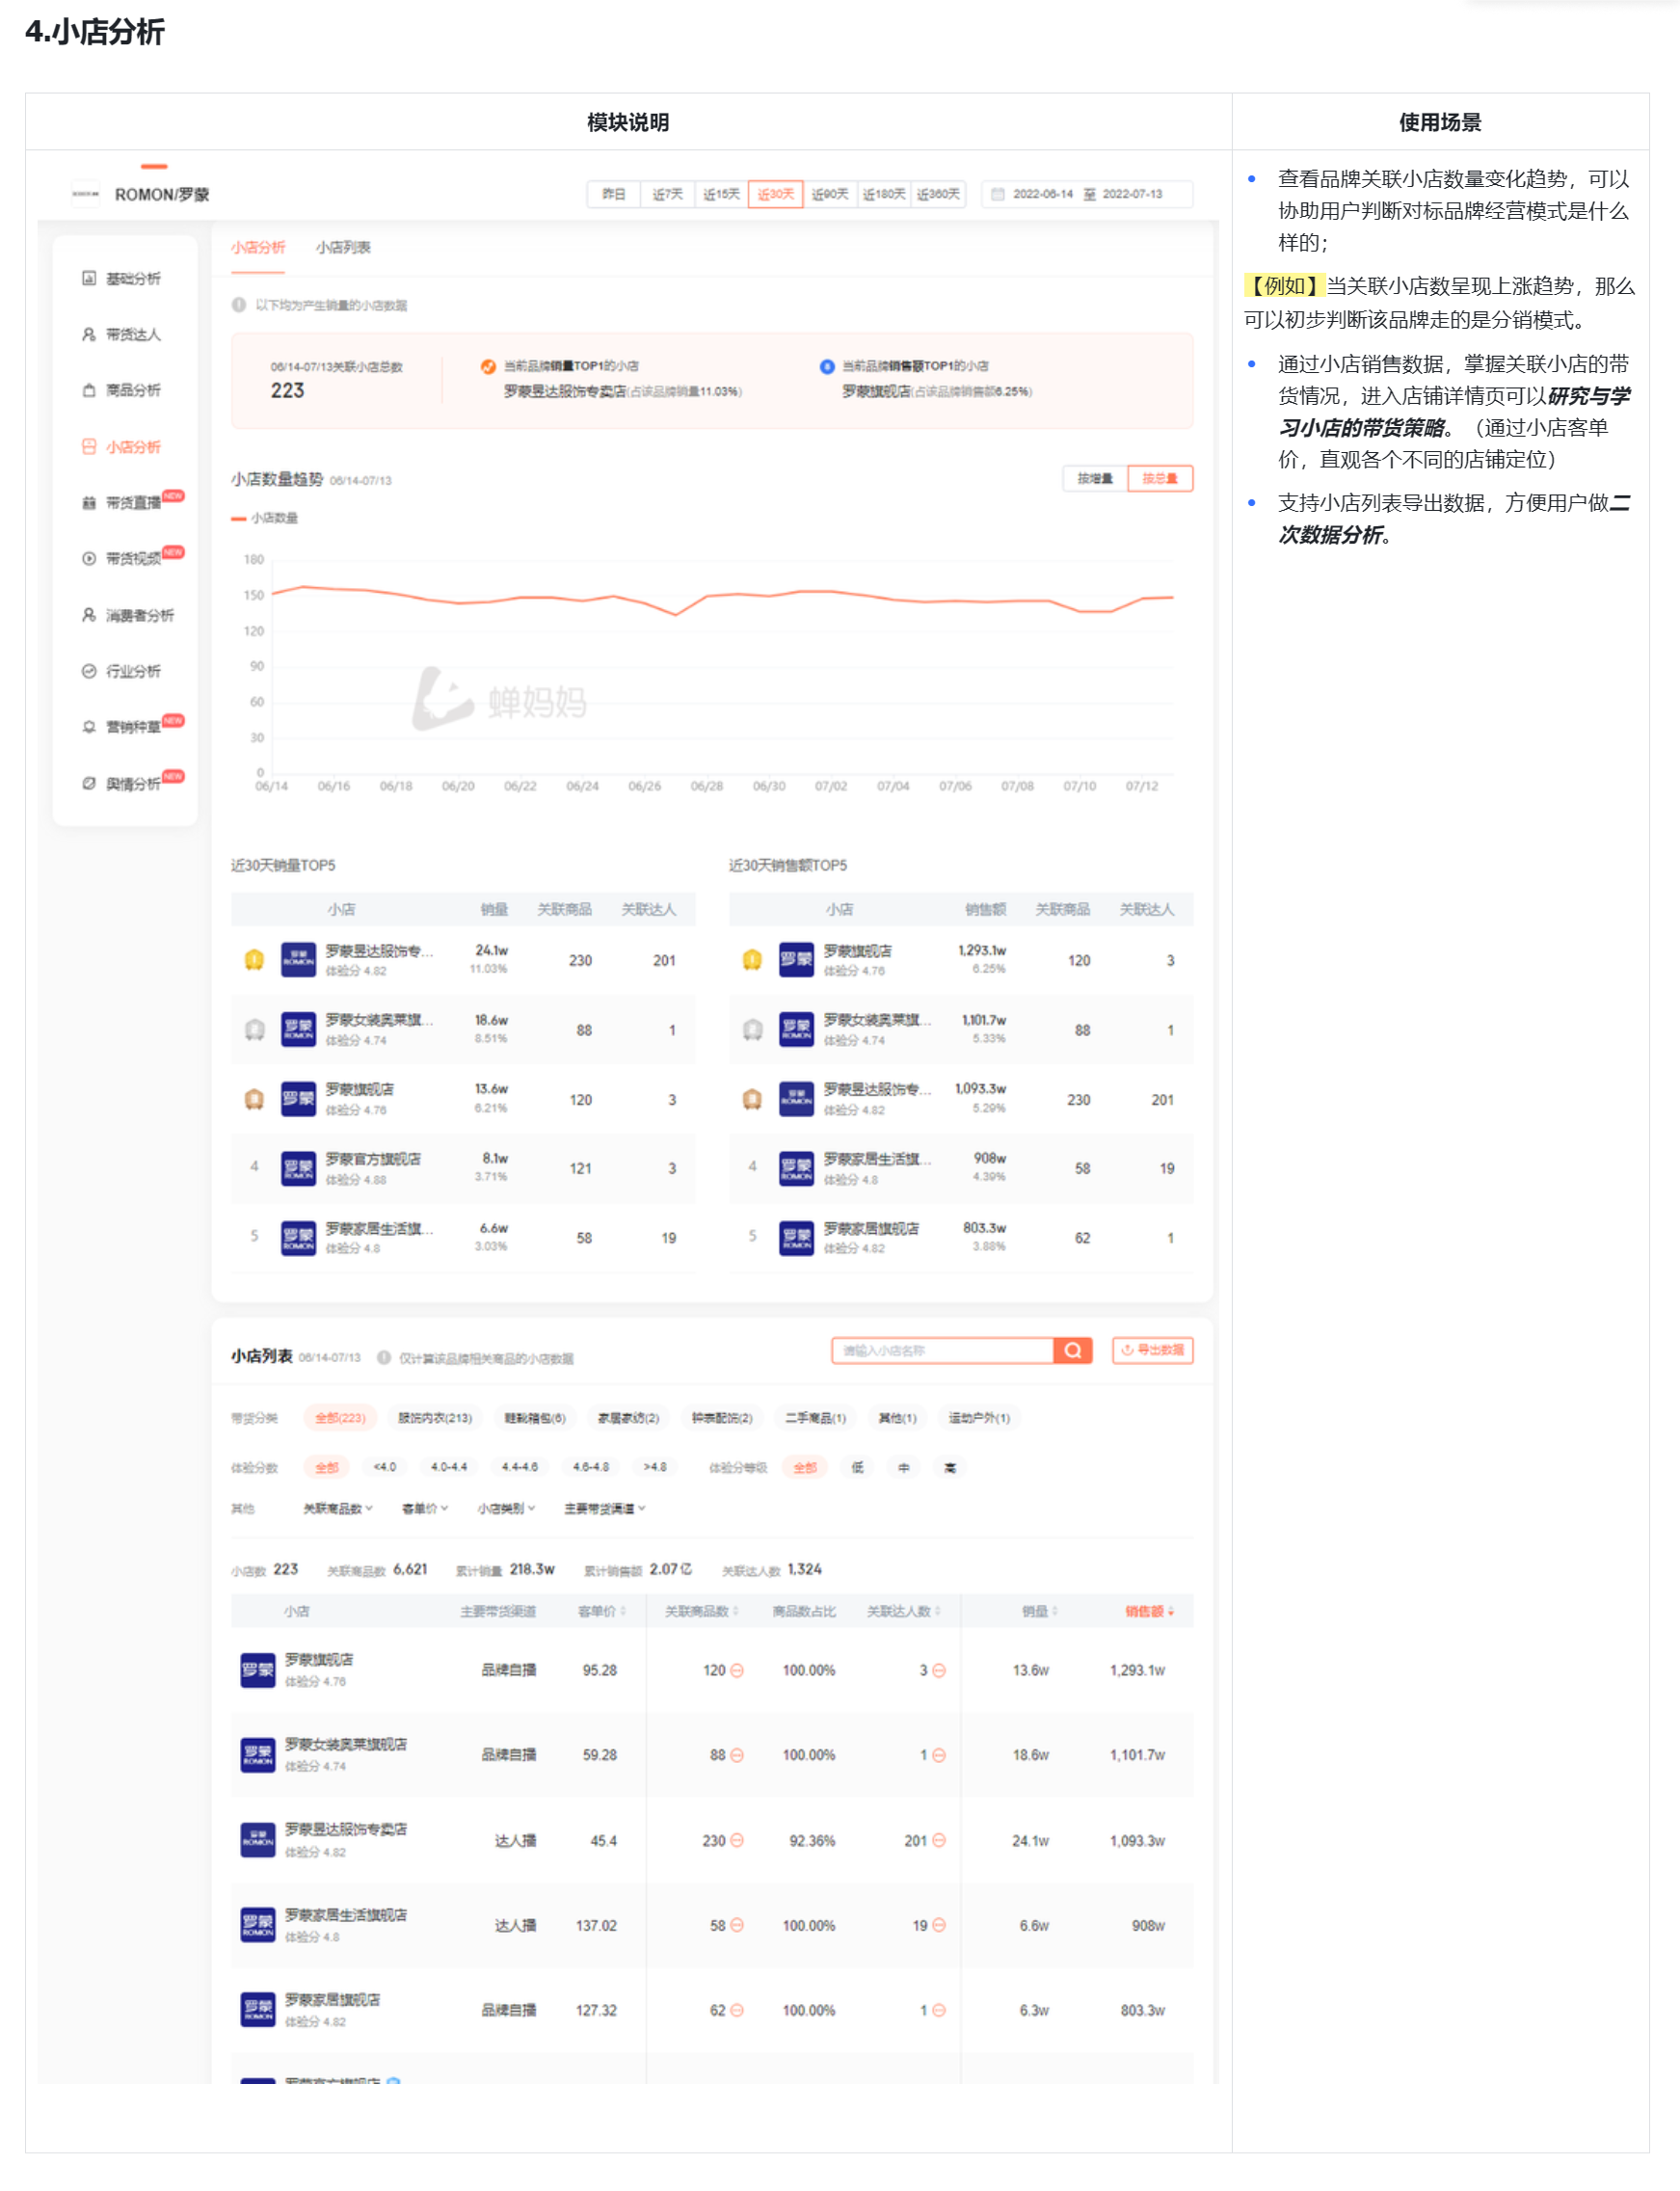Open 消费者分析 sidebar item
This screenshot has width=1680, height=2191.
point(128,615)
